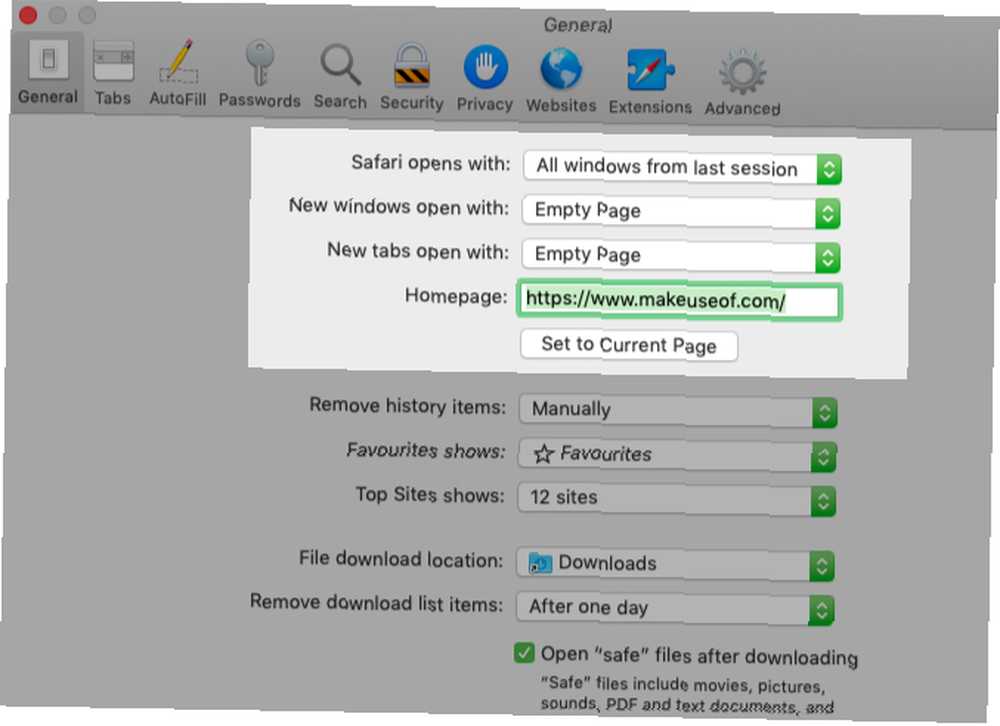
Task: Open the Top Sites shows dropdown
Action: click(677, 499)
